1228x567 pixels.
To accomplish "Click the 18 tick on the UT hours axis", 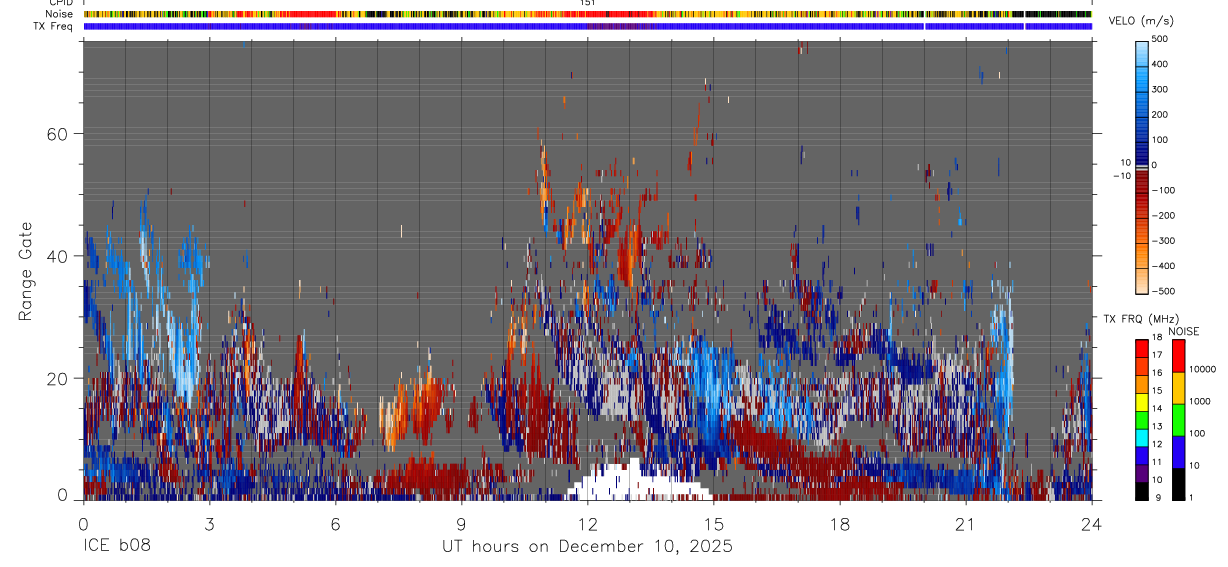I will 840,524.
